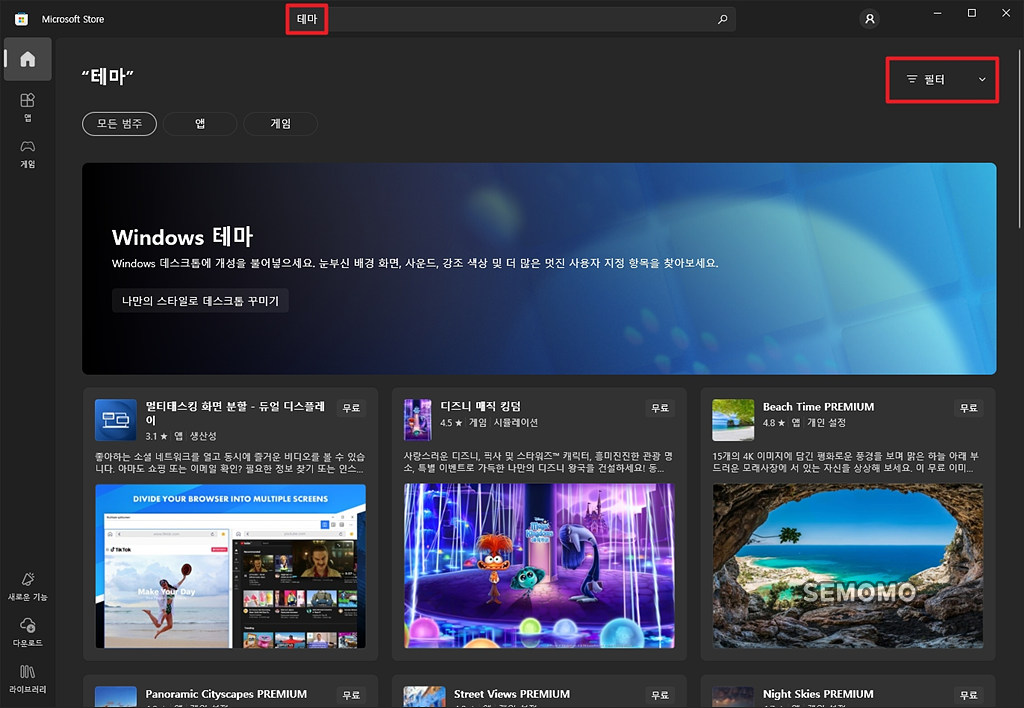Open the 멀티태스킹 화면 분할 - 듀얼 디스플레이 title

click(x=235, y=413)
